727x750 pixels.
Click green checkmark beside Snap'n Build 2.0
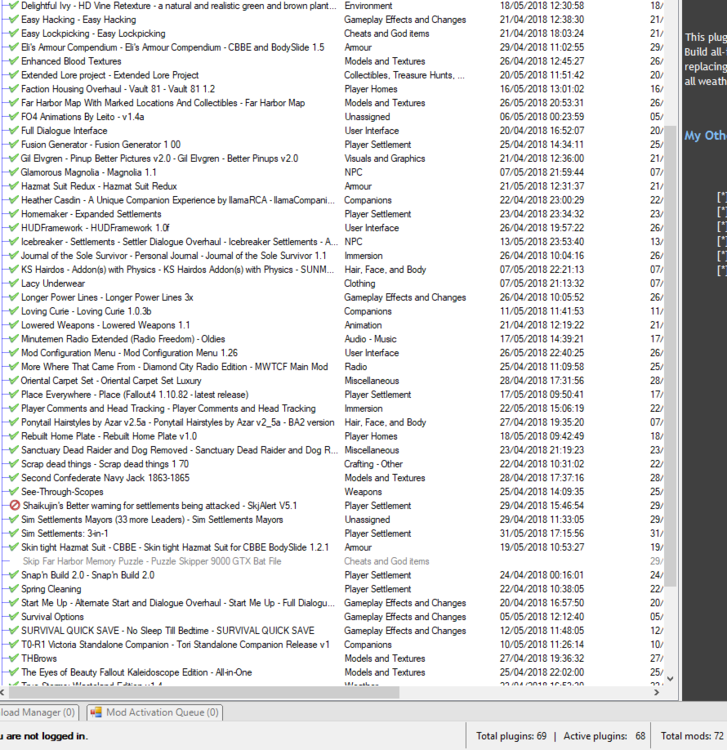(14, 574)
